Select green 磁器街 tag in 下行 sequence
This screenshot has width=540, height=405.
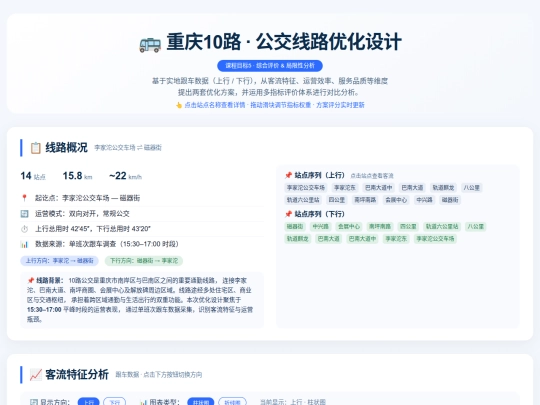pyautogui.click(x=295, y=226)
